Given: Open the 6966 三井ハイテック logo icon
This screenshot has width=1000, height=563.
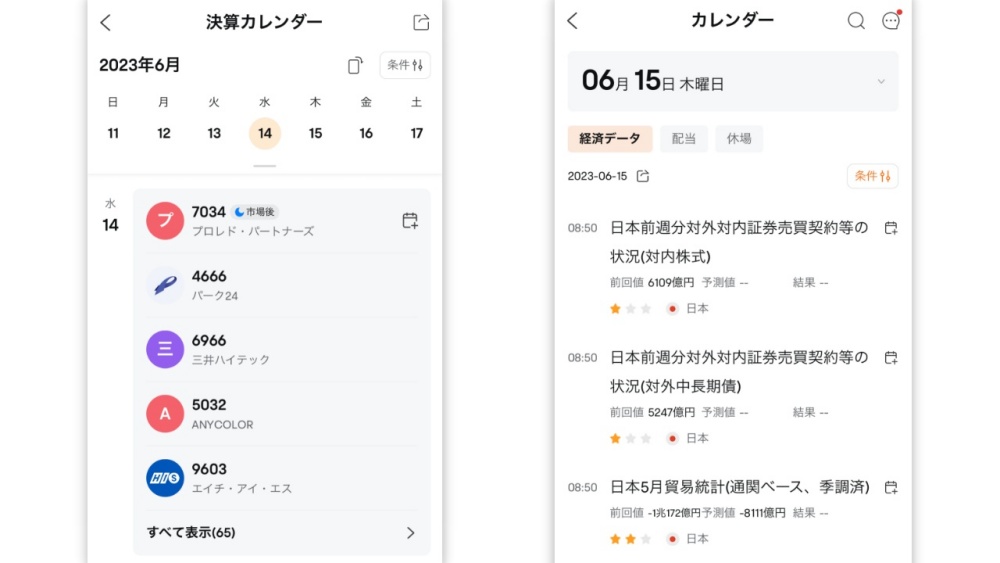Looking at the screenshot, I should click(x=165, y=349).
